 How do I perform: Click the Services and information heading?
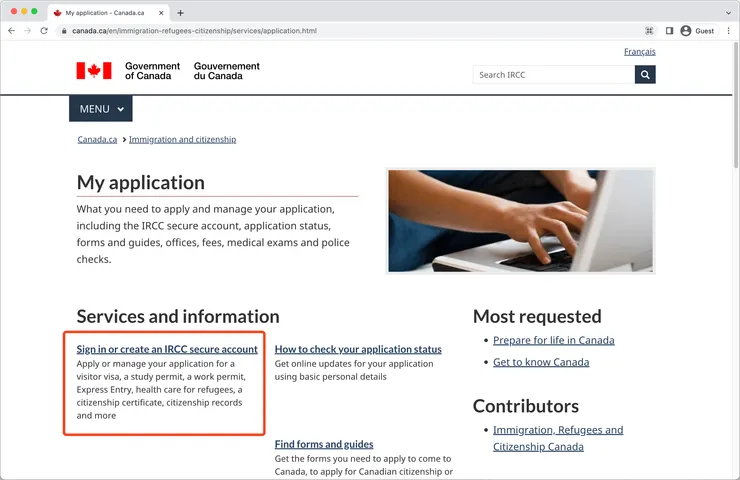178,316
